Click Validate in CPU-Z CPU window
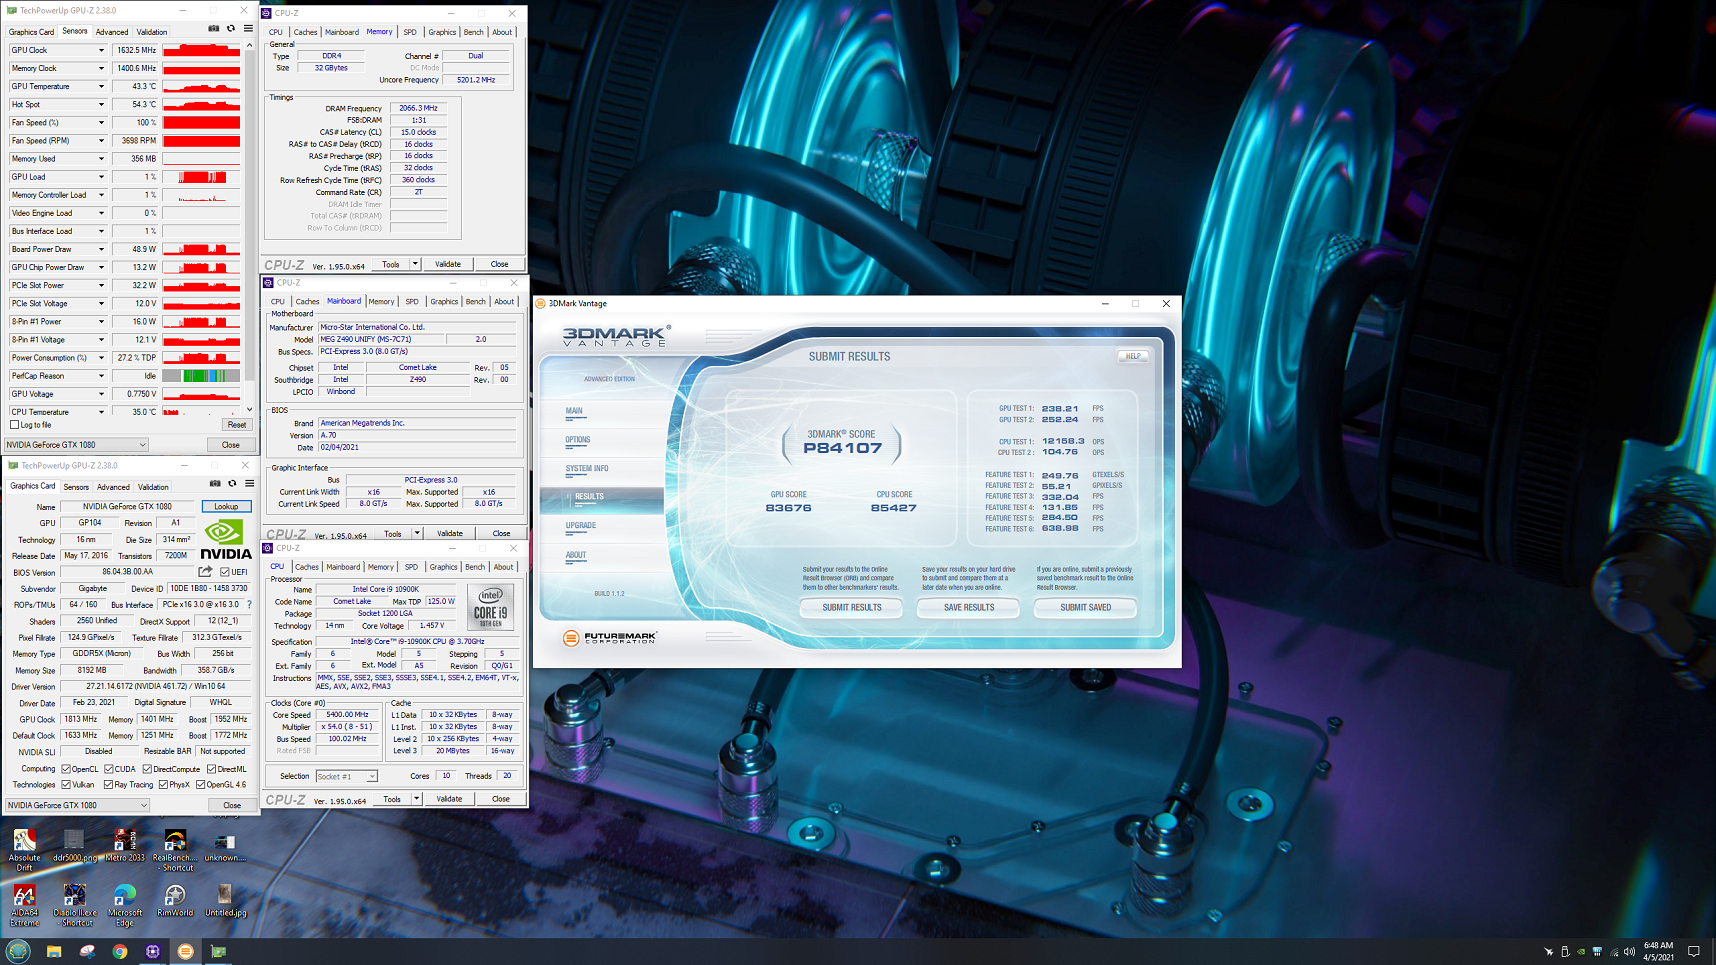Viewport: 1716px width, 965px height. [x=450, y=799]
